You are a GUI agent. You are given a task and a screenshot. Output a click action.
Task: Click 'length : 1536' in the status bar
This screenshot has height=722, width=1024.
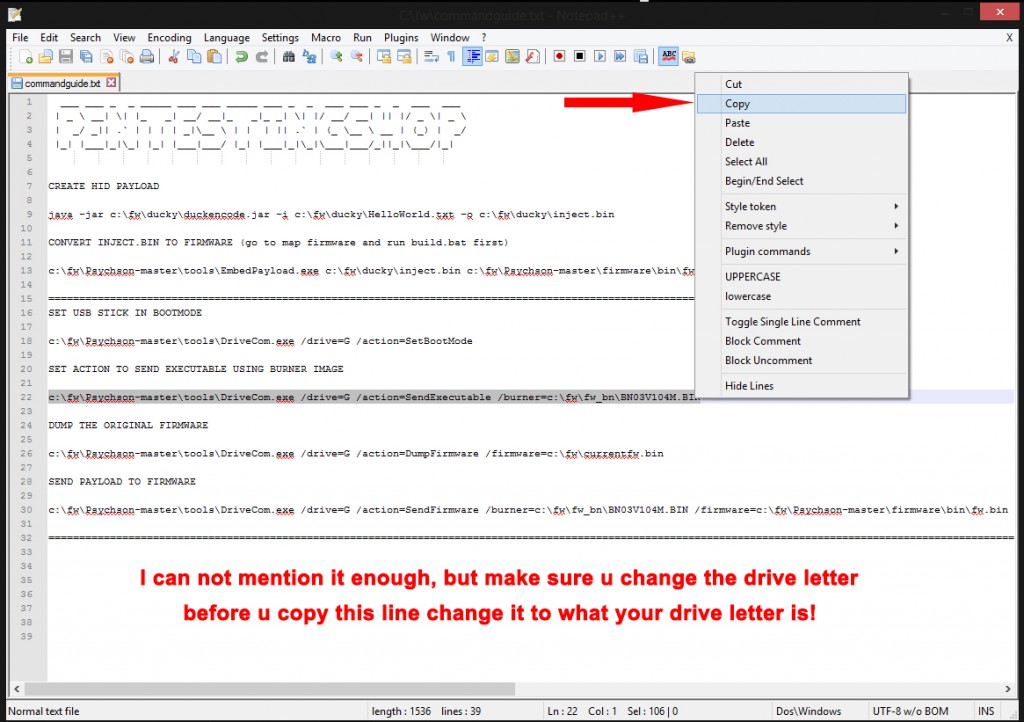click(x=401, y=711)
